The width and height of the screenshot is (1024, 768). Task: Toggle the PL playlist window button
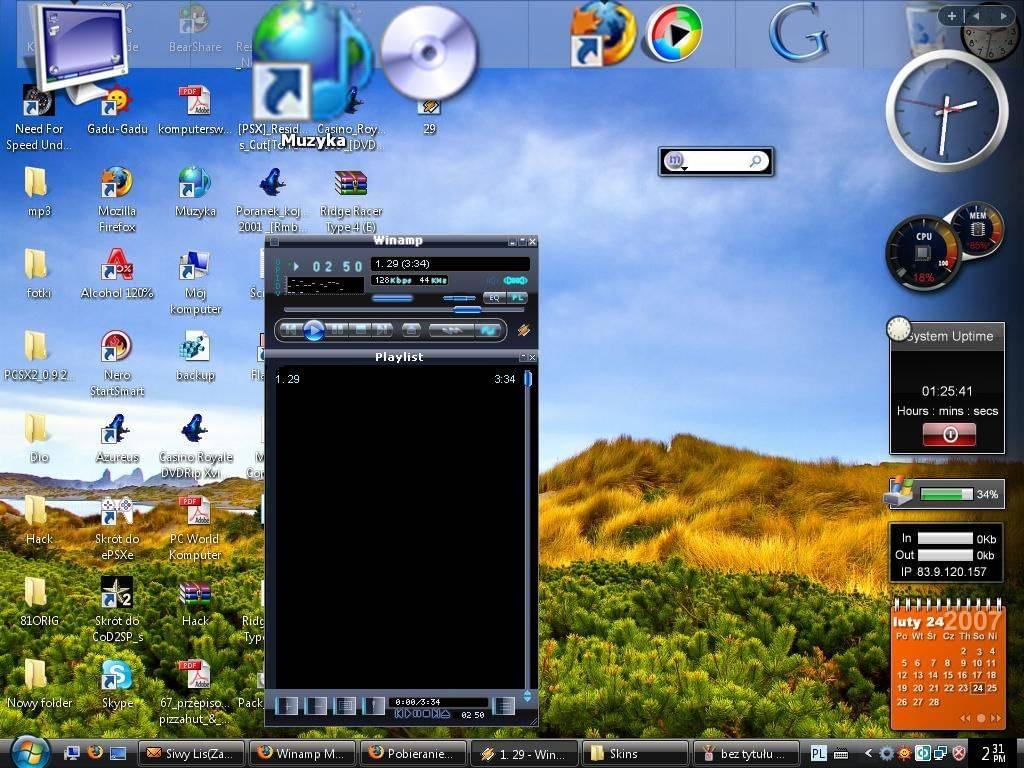(x=517, y=298)
